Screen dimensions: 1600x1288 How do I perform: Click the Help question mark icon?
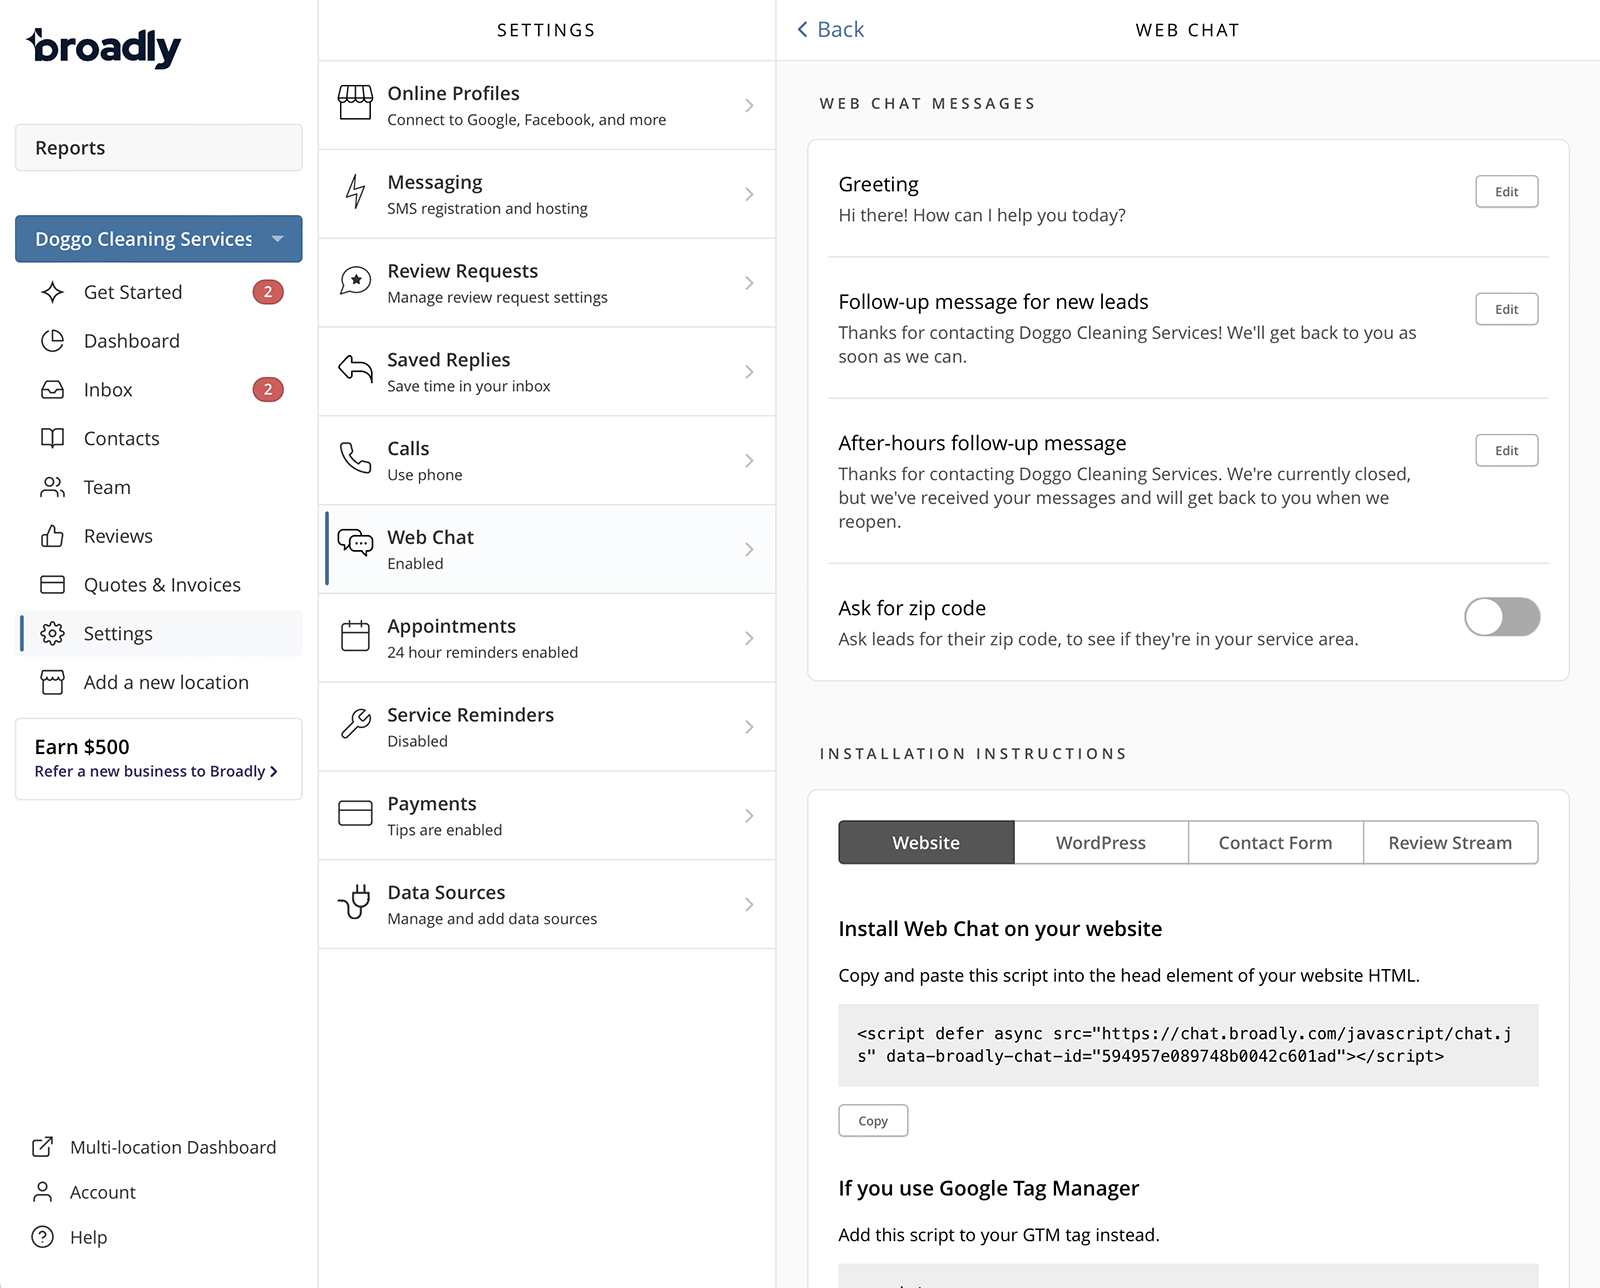coord(42,1237)
